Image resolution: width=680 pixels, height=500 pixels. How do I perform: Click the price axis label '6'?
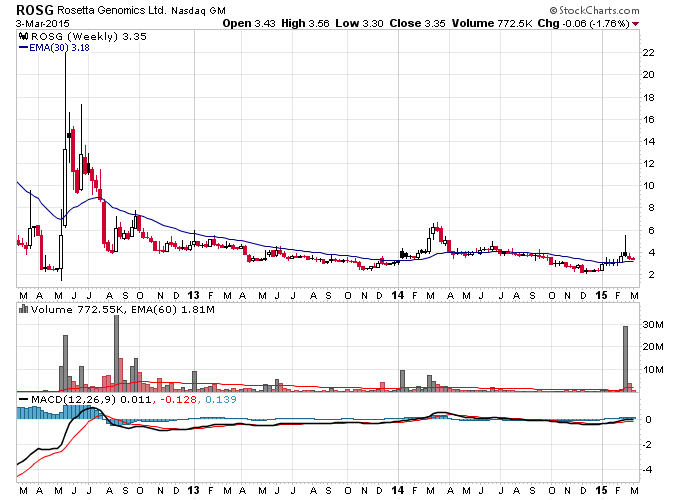(x=651, y=230)
